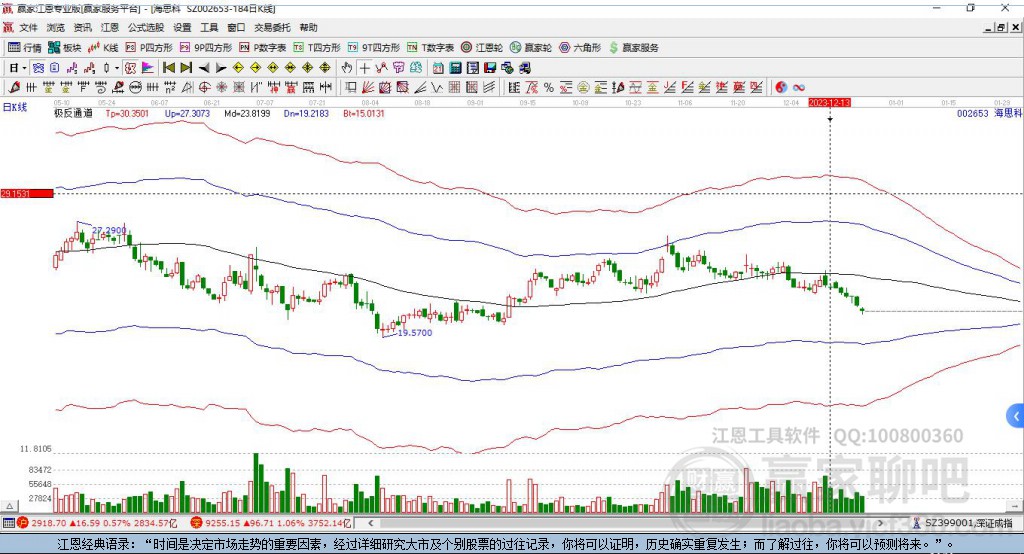Select the red Gann fan tool
Viewport: 1024px width, 554px height.
pos(368,88)
